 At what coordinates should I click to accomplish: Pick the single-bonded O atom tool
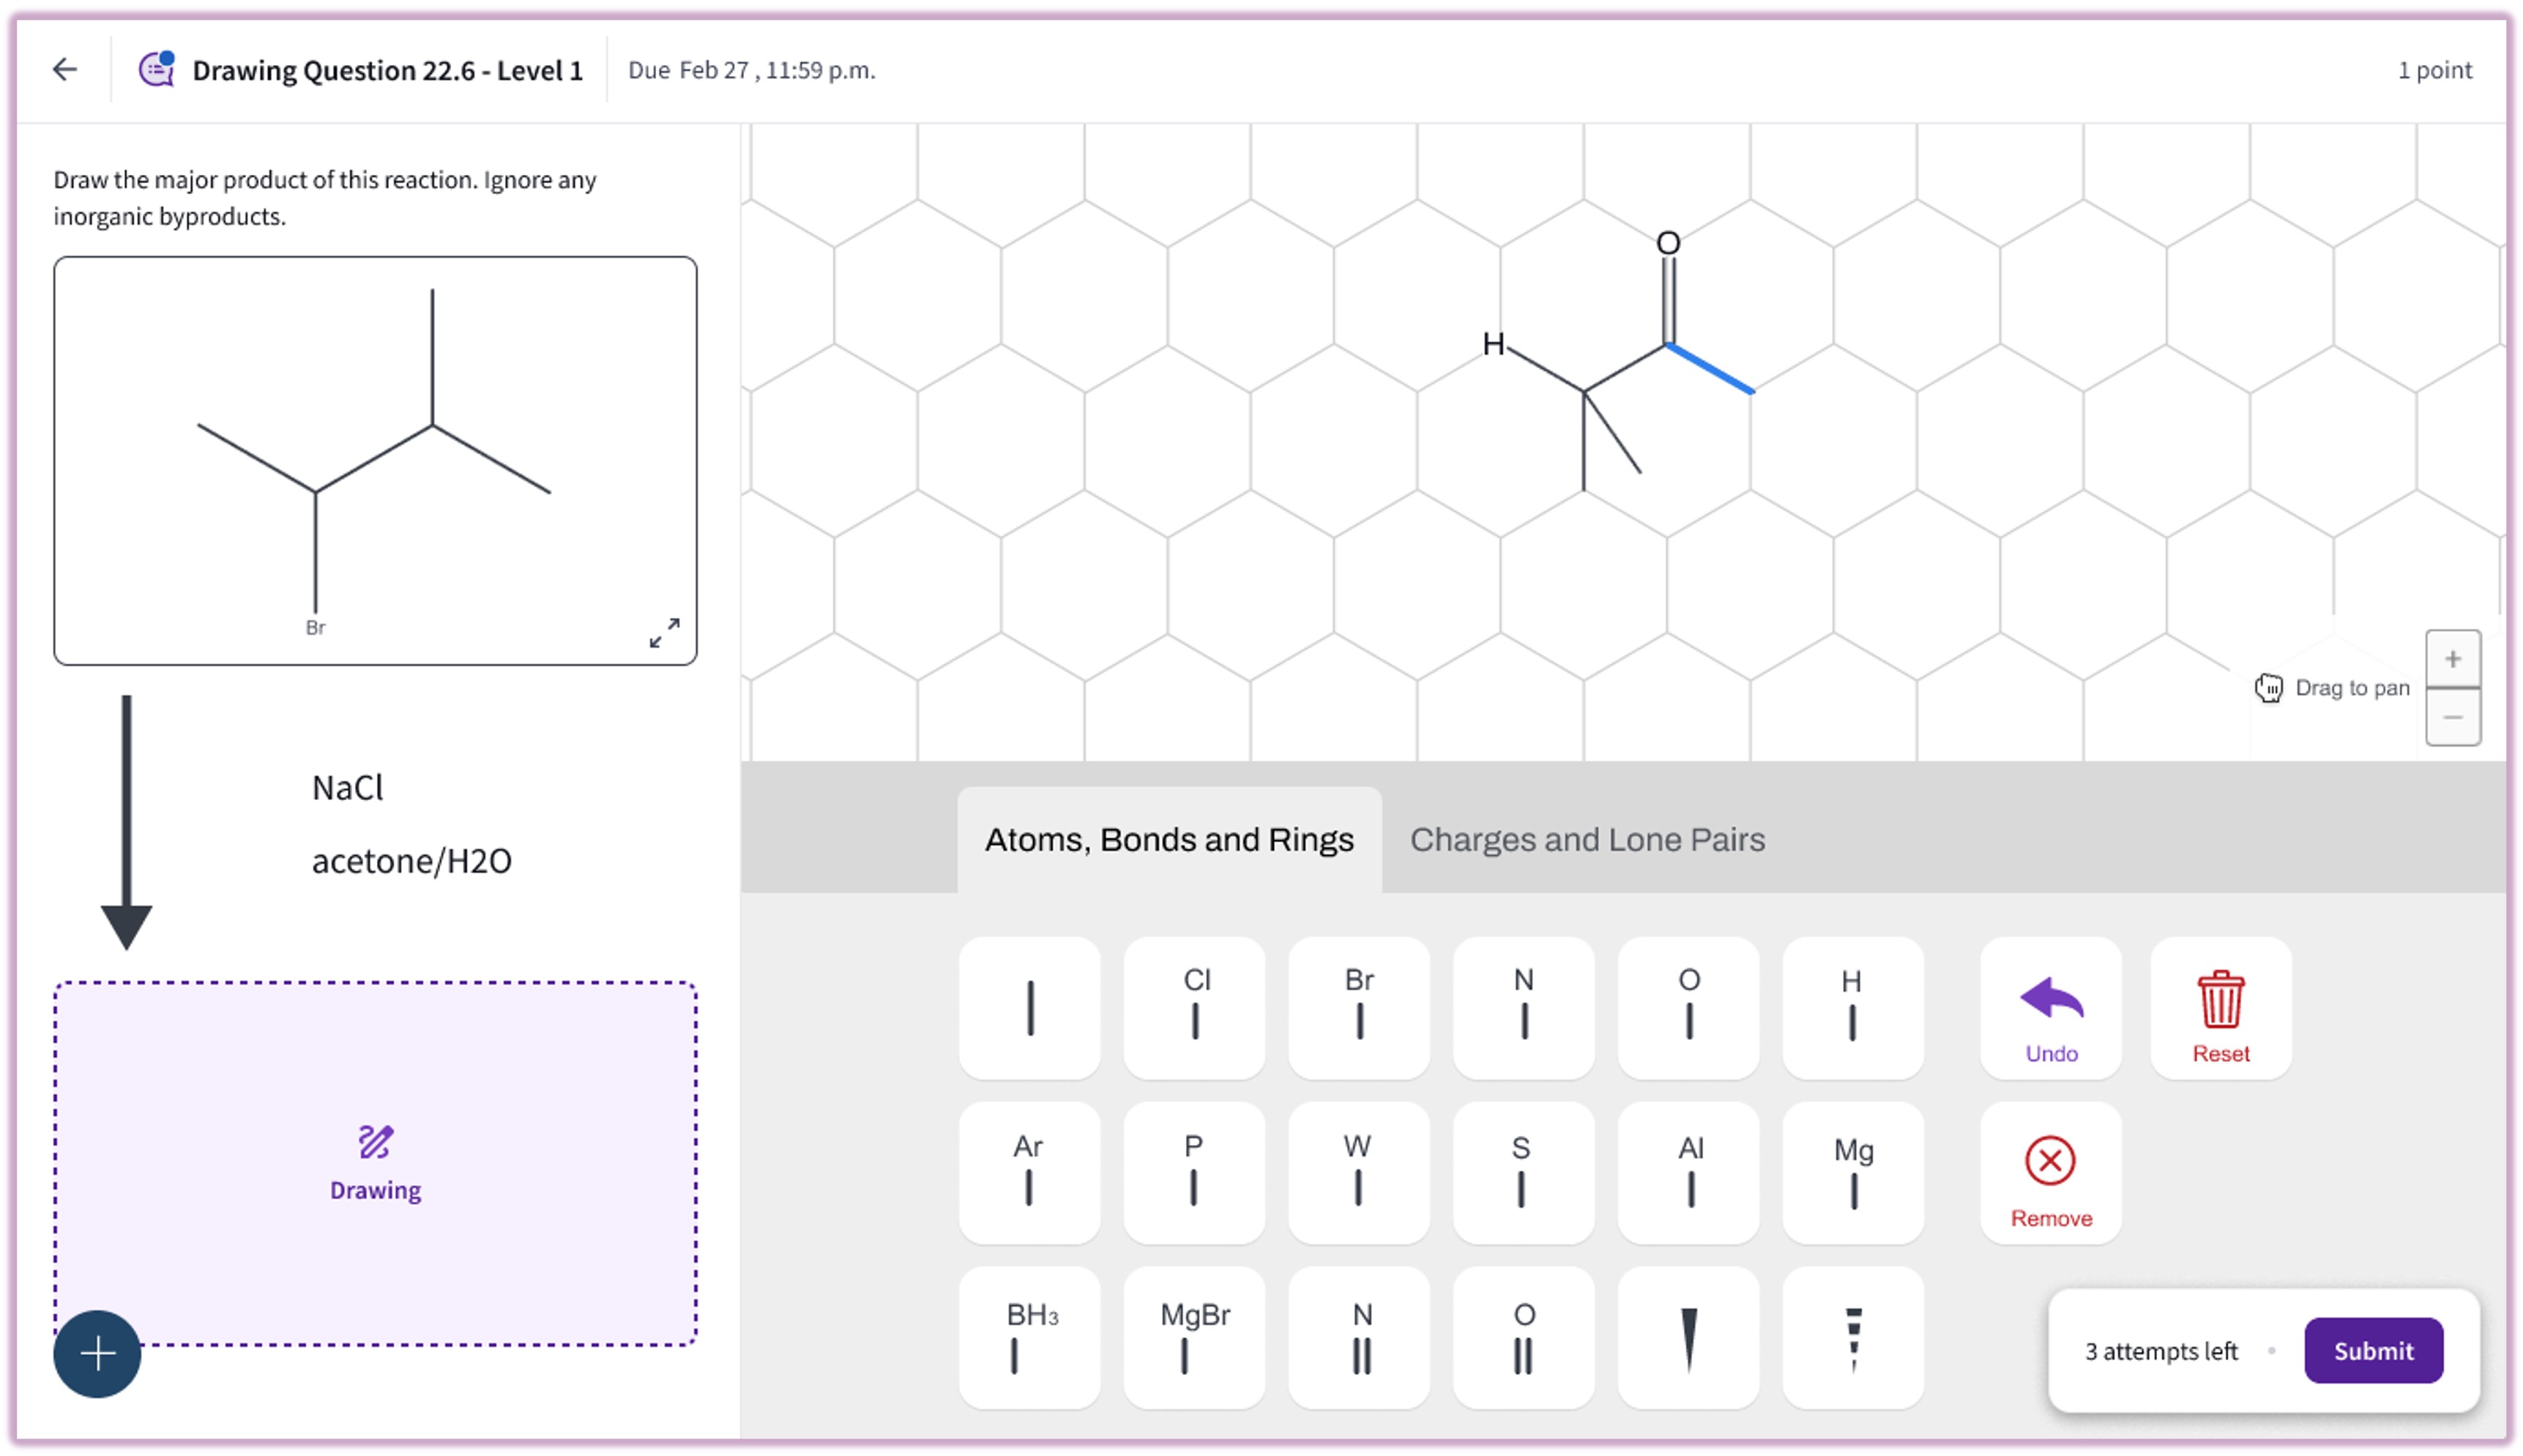pyautogui.click(x=1688, y=1008)
